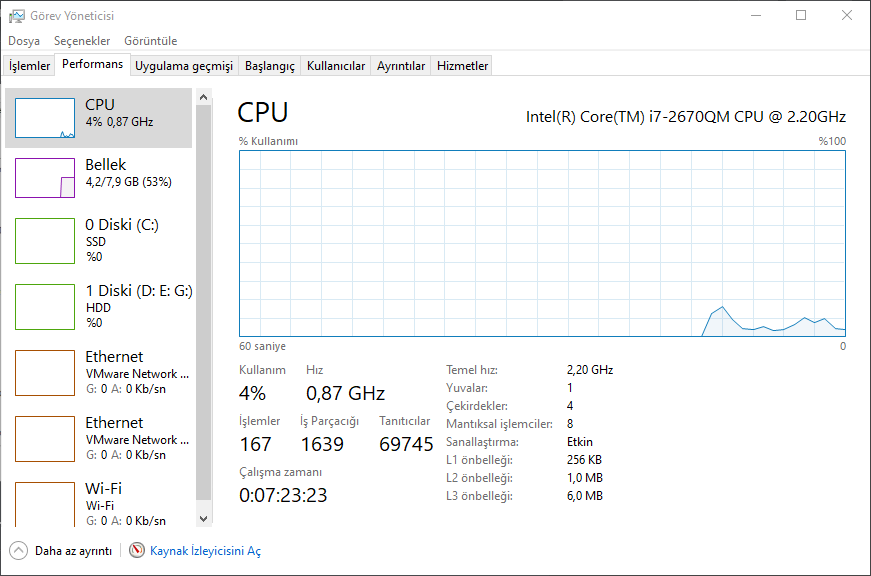Screen dimensions: 871x576
Task: Click the sidebar scrollbar thumb
Action: (x=203, y=303)
